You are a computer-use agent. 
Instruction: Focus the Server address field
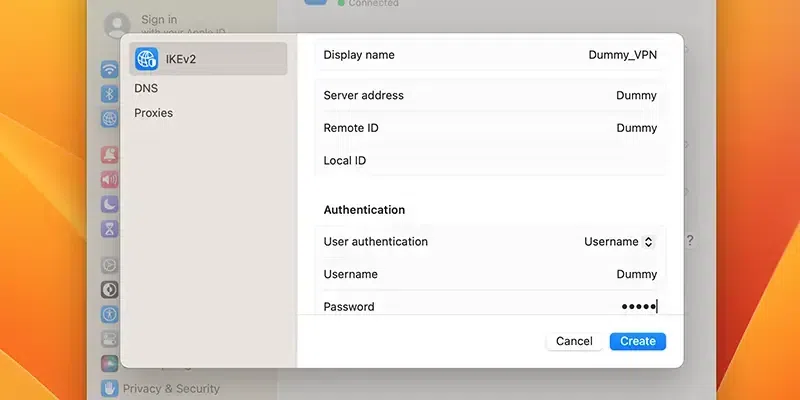560,96
